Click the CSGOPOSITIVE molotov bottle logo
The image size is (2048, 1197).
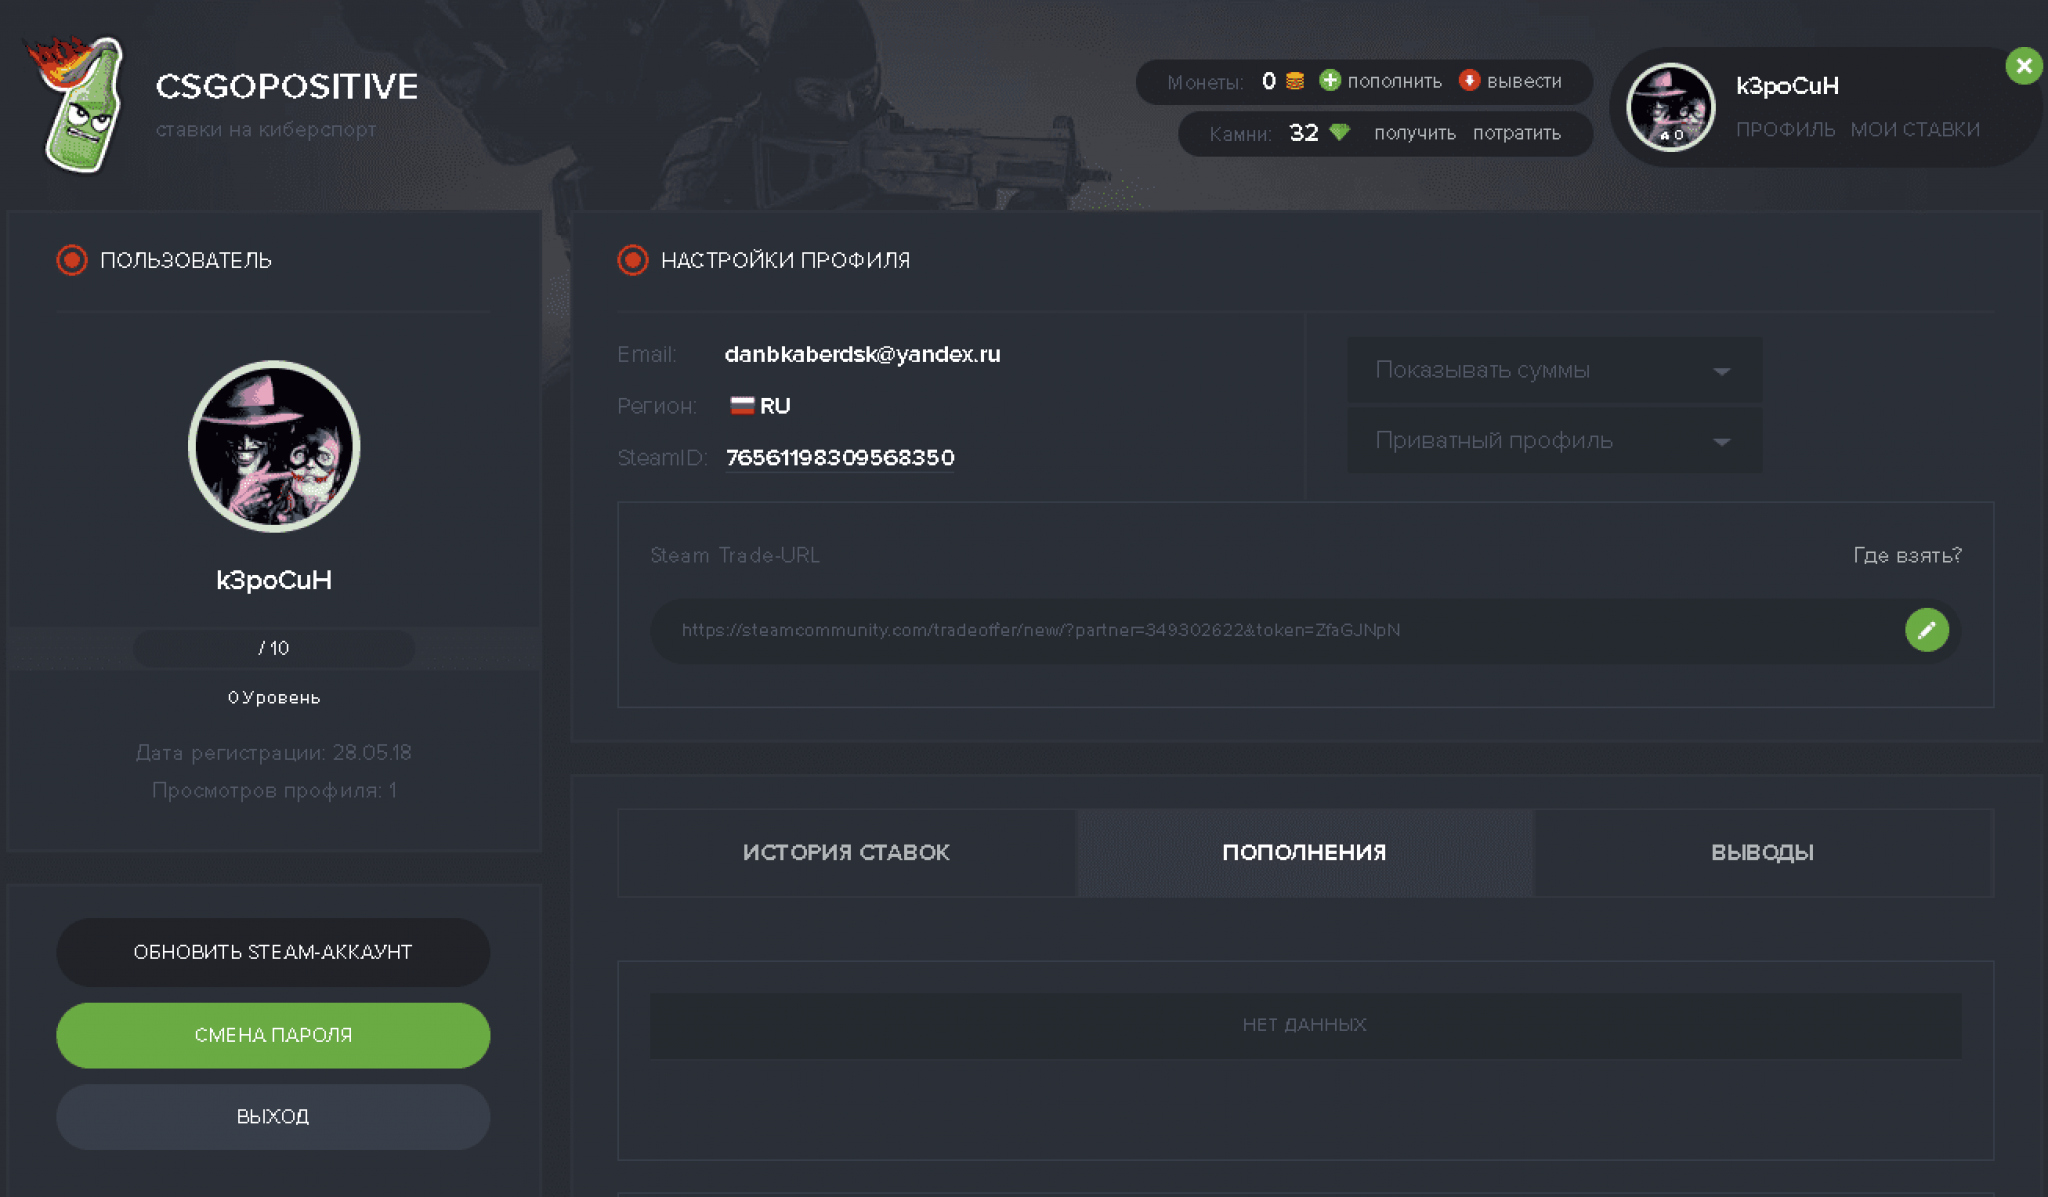point(82,105)
